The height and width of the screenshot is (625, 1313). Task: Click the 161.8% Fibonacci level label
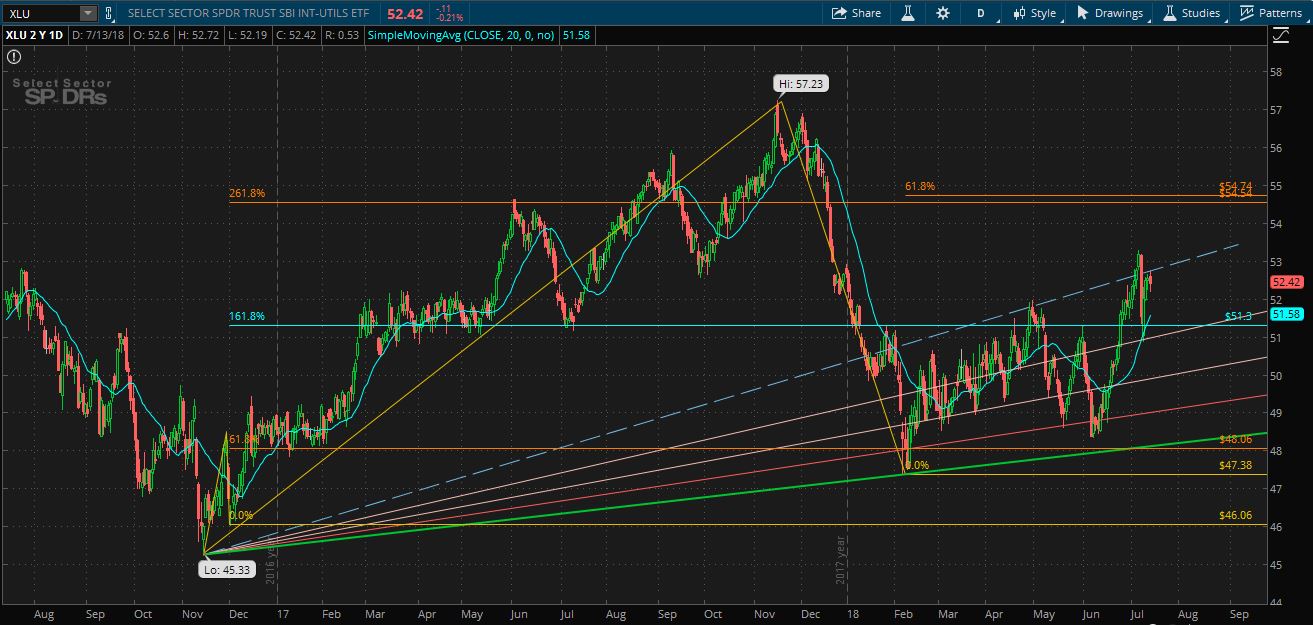248,316
